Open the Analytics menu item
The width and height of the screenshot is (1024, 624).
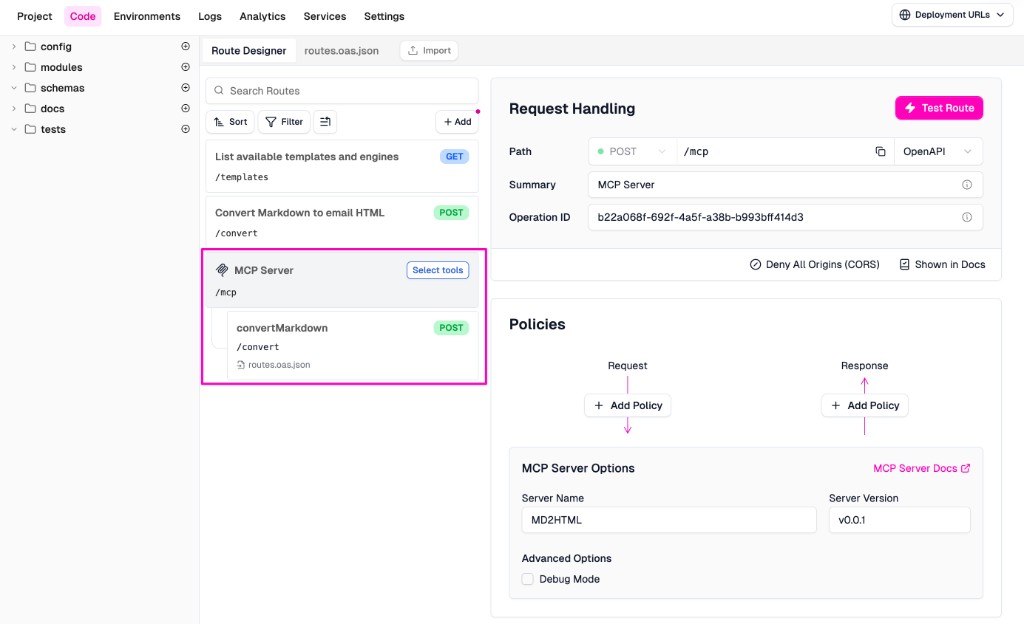pyautogui.click(x=262, y=17)
